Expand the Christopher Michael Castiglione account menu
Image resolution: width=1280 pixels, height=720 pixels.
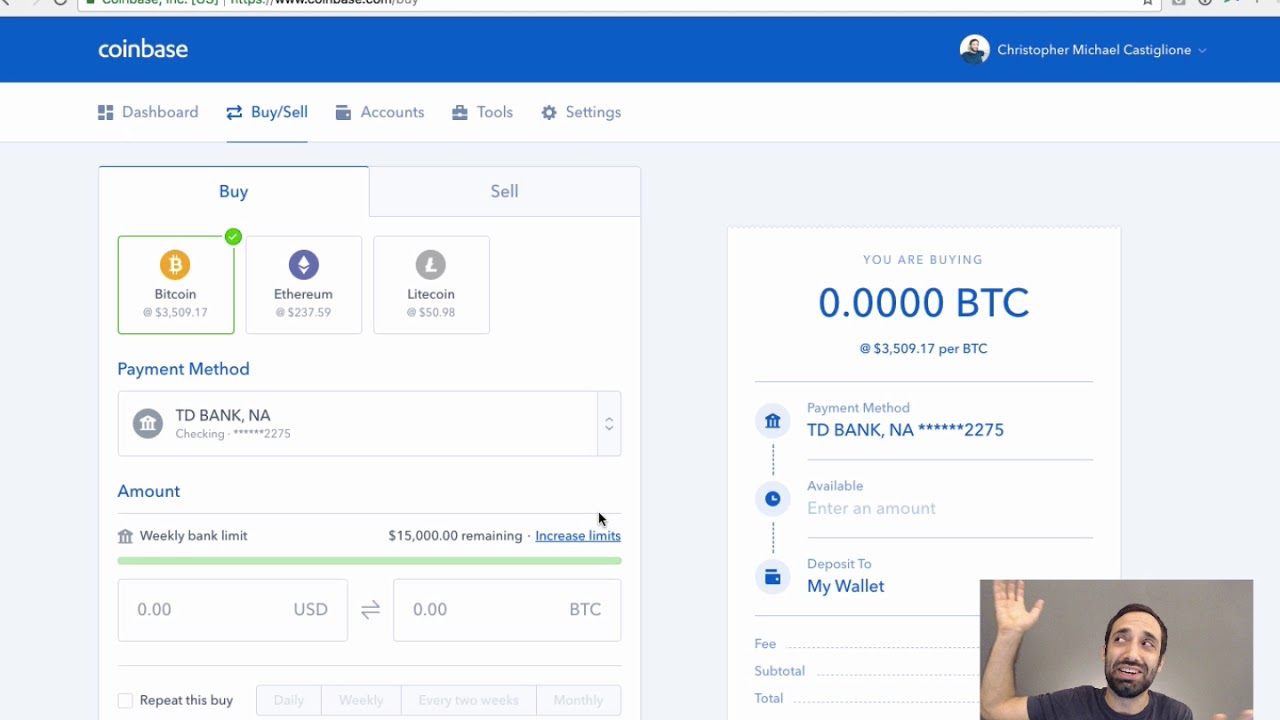click(1101, 50)
